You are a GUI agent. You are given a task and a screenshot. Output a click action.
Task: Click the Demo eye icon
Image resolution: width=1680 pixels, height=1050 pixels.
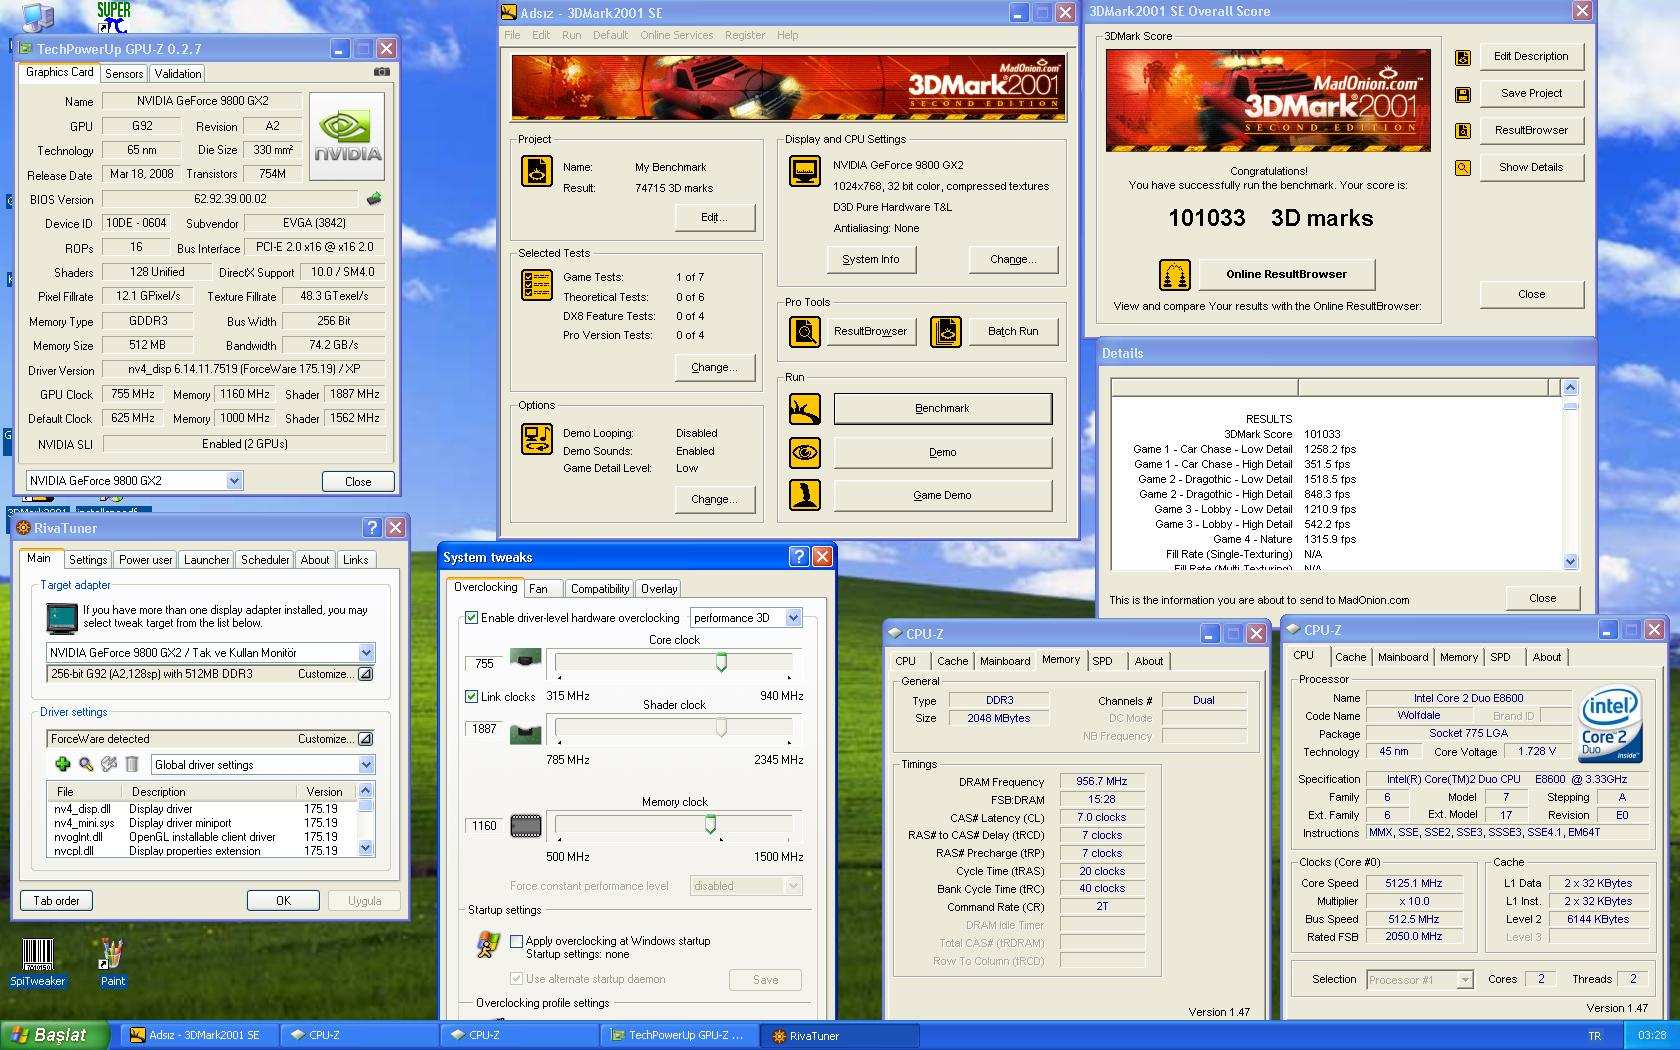pos(804,452)
